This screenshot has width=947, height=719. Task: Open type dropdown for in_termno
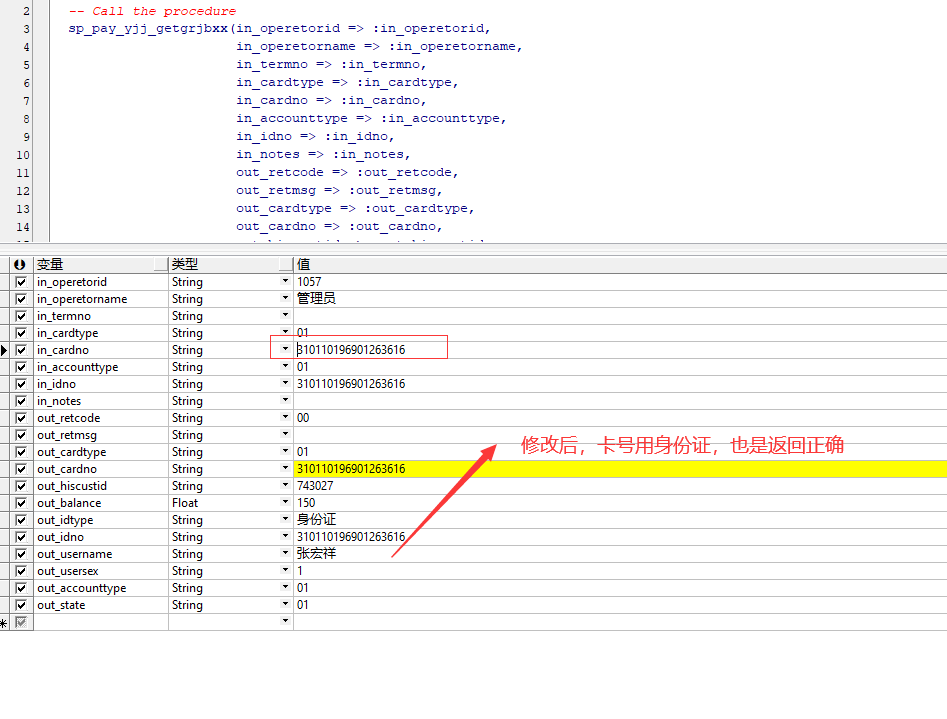tap(285, 315)
